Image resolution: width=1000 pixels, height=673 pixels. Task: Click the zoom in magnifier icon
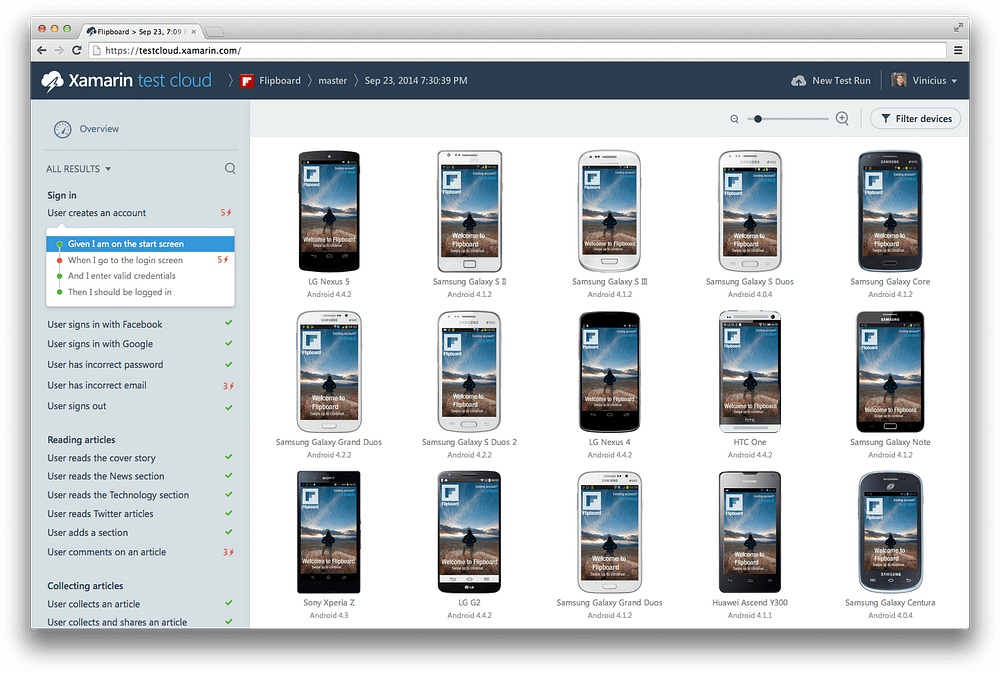842,119
